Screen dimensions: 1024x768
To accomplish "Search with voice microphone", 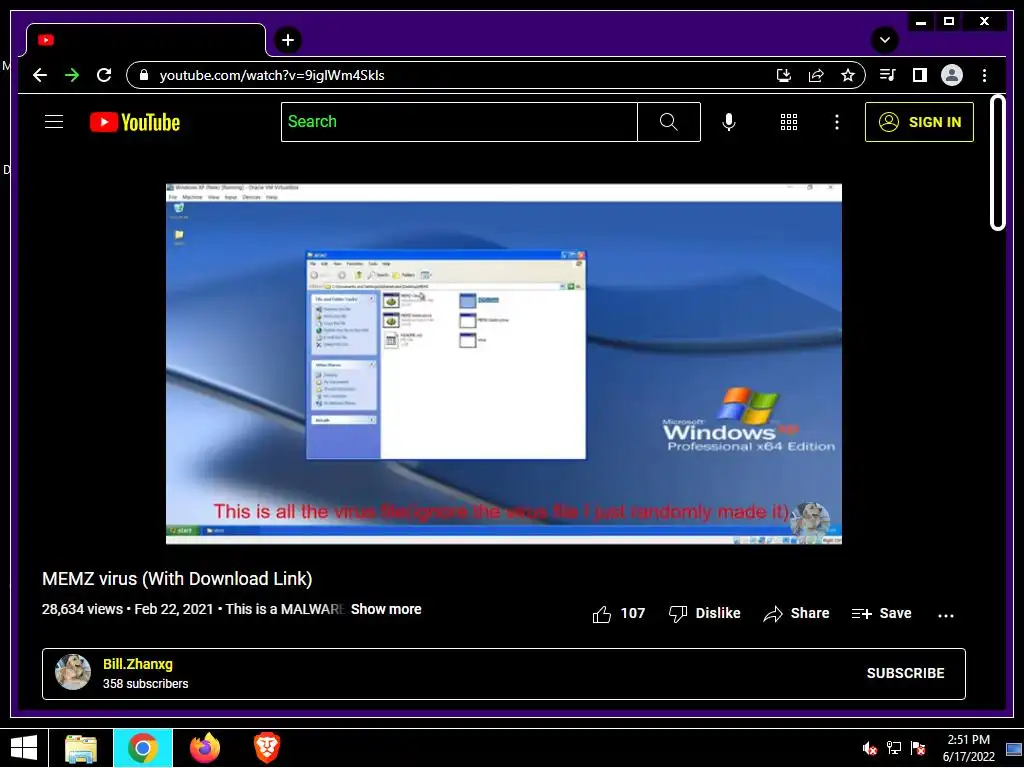I will click(x=729, y=121).
